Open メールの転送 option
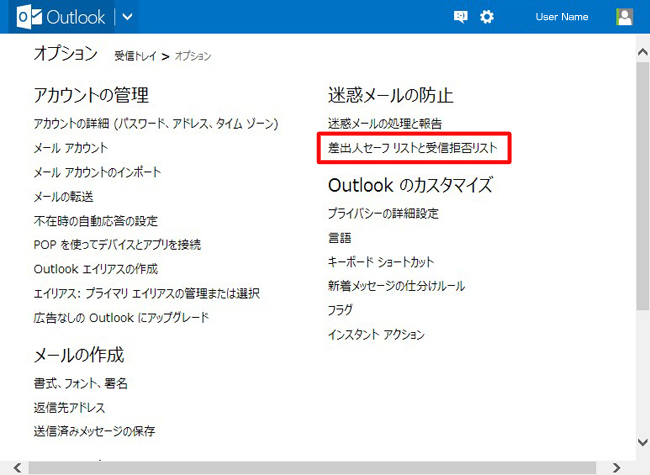This screenshot has height=475, width=650. tap(63, 197)
